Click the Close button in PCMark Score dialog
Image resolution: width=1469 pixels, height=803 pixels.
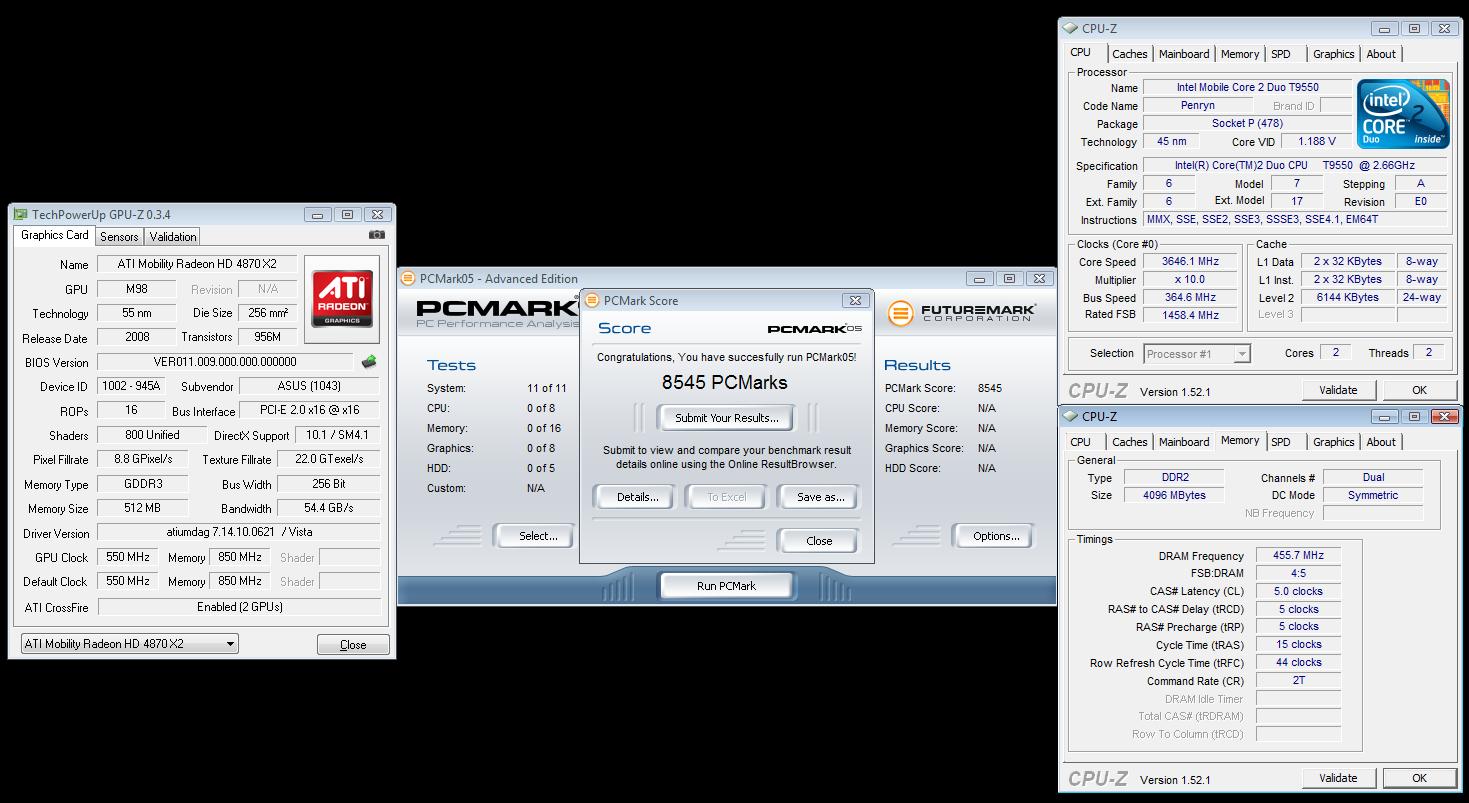[x=819, y=541]
